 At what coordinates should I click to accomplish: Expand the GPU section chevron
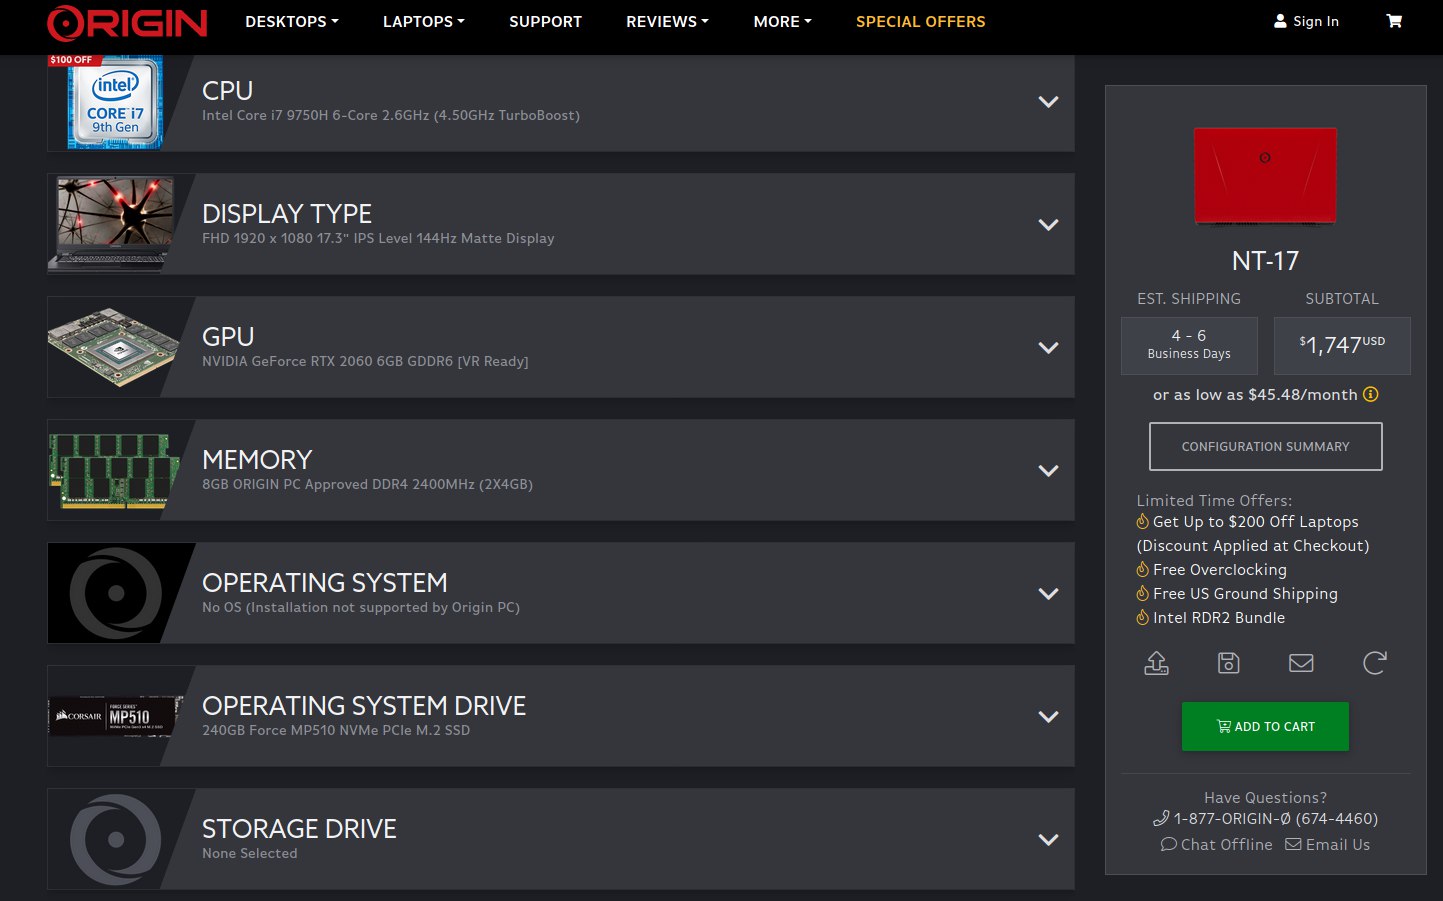(1048, 348)
